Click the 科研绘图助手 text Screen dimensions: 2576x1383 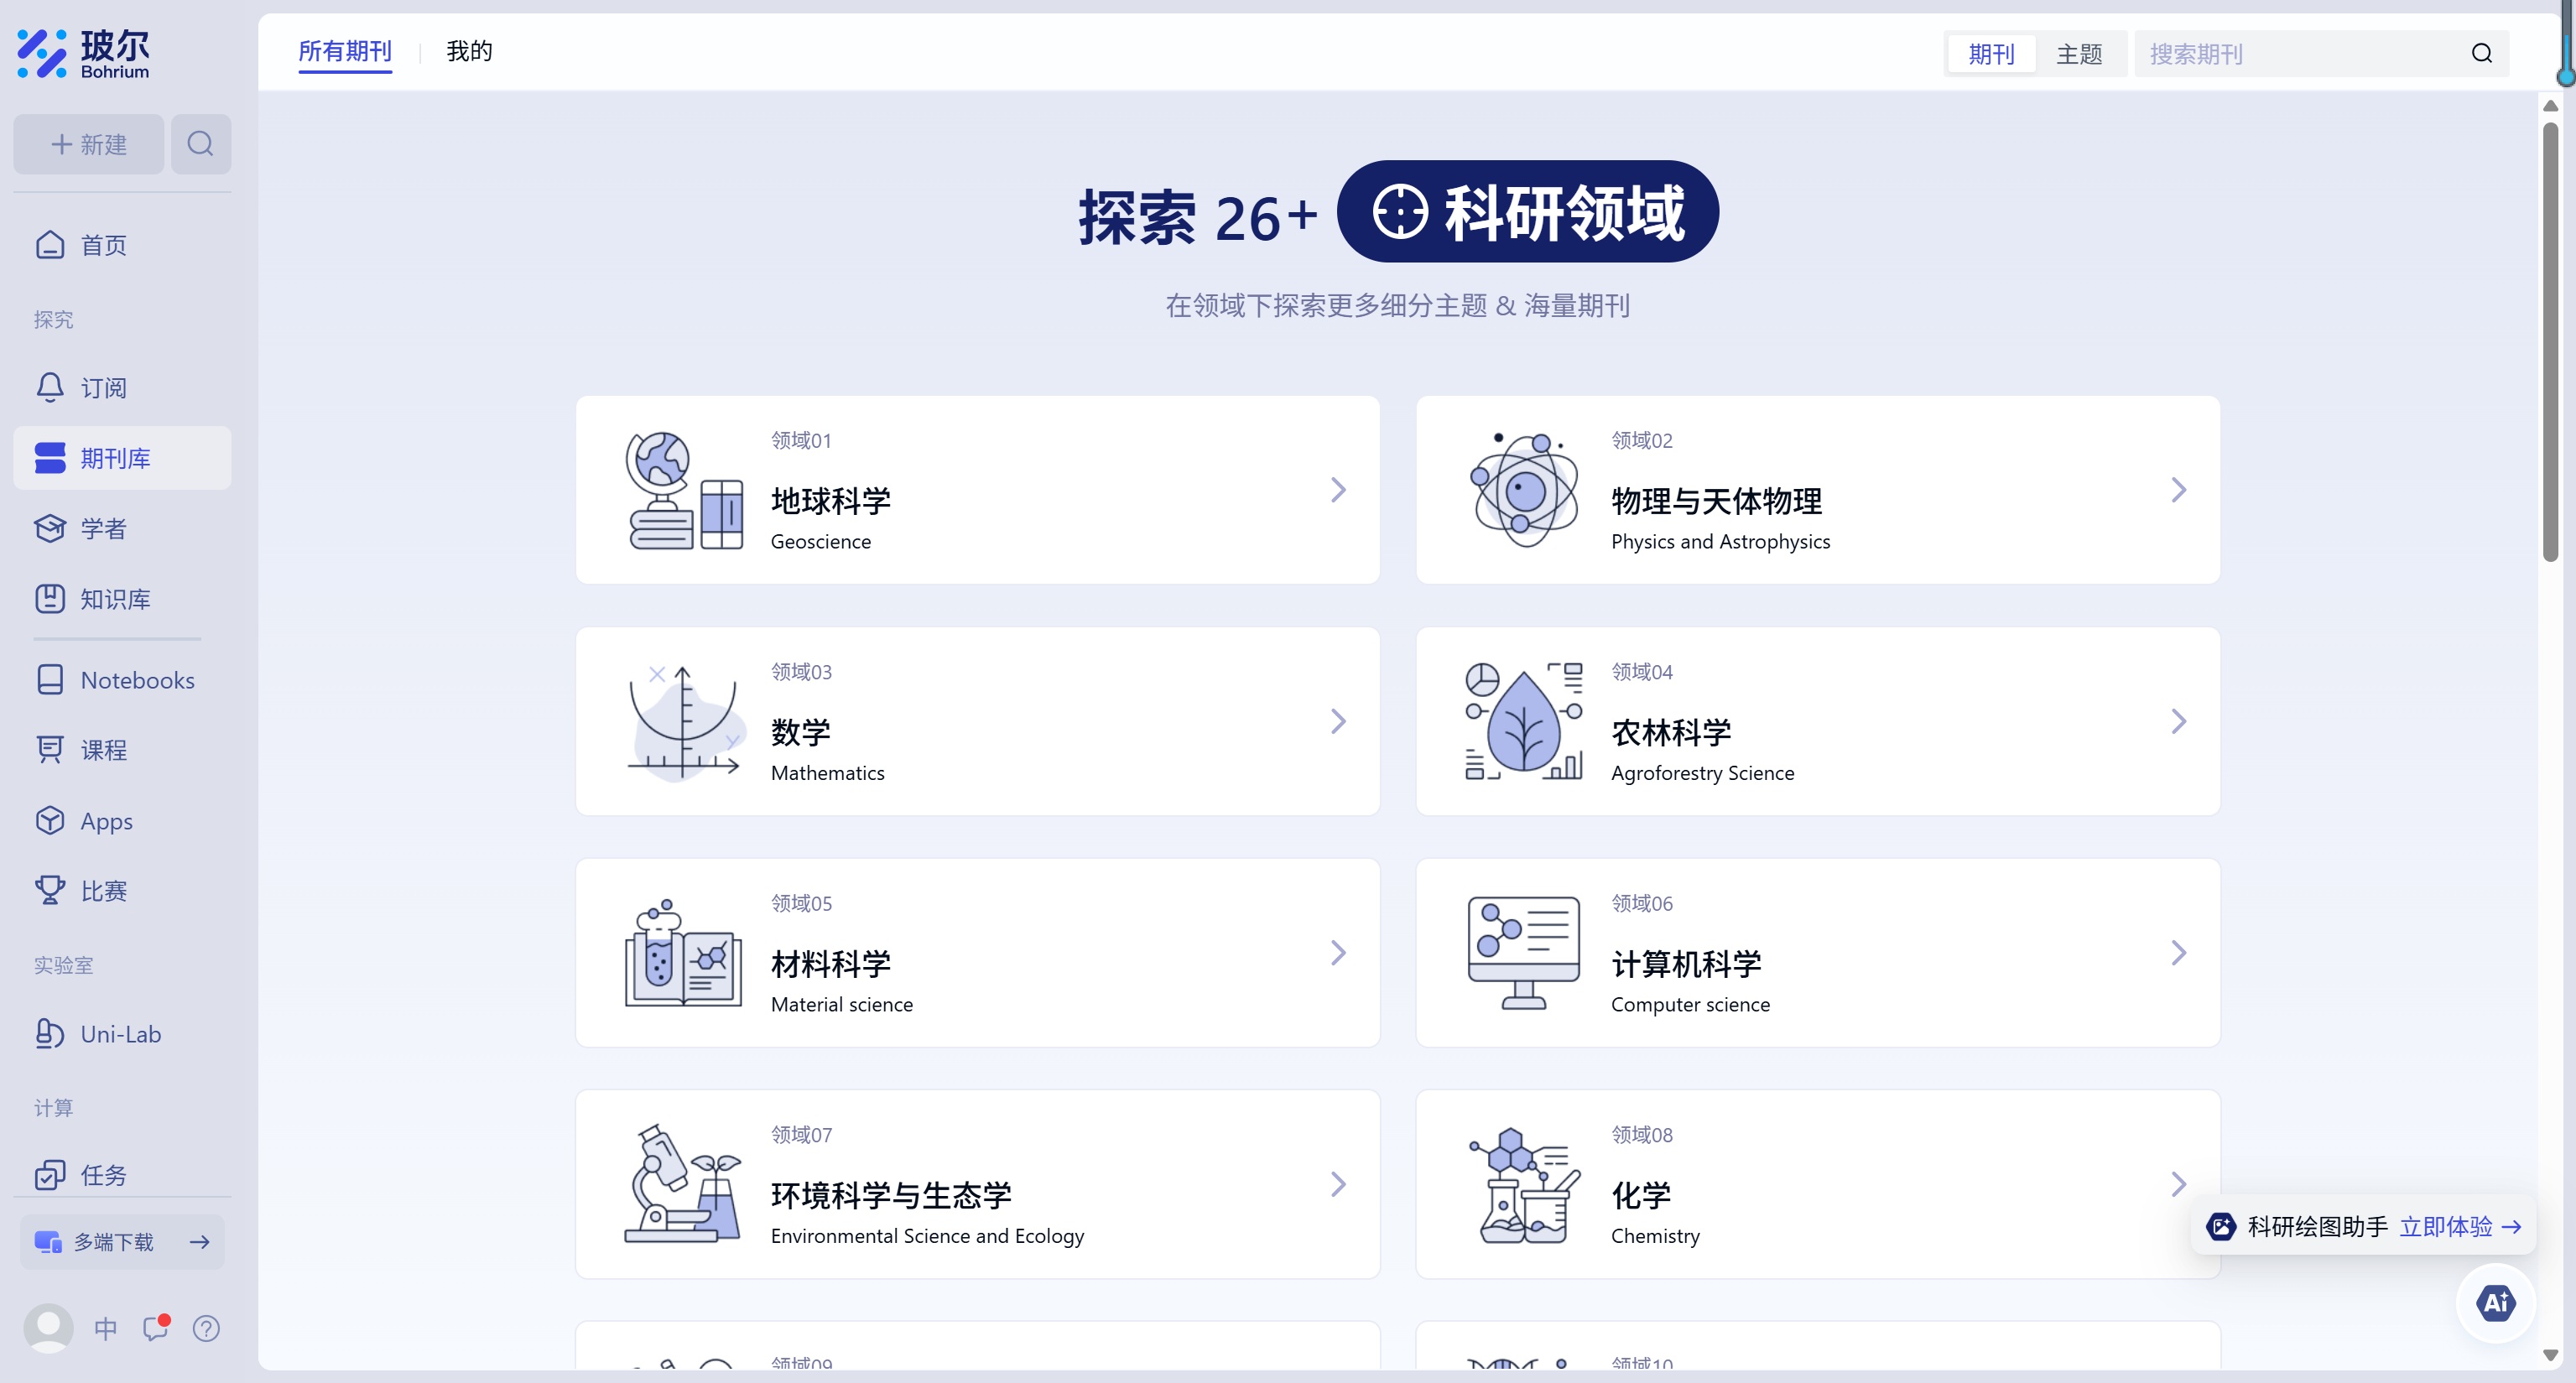[x=2317, y=1227]
